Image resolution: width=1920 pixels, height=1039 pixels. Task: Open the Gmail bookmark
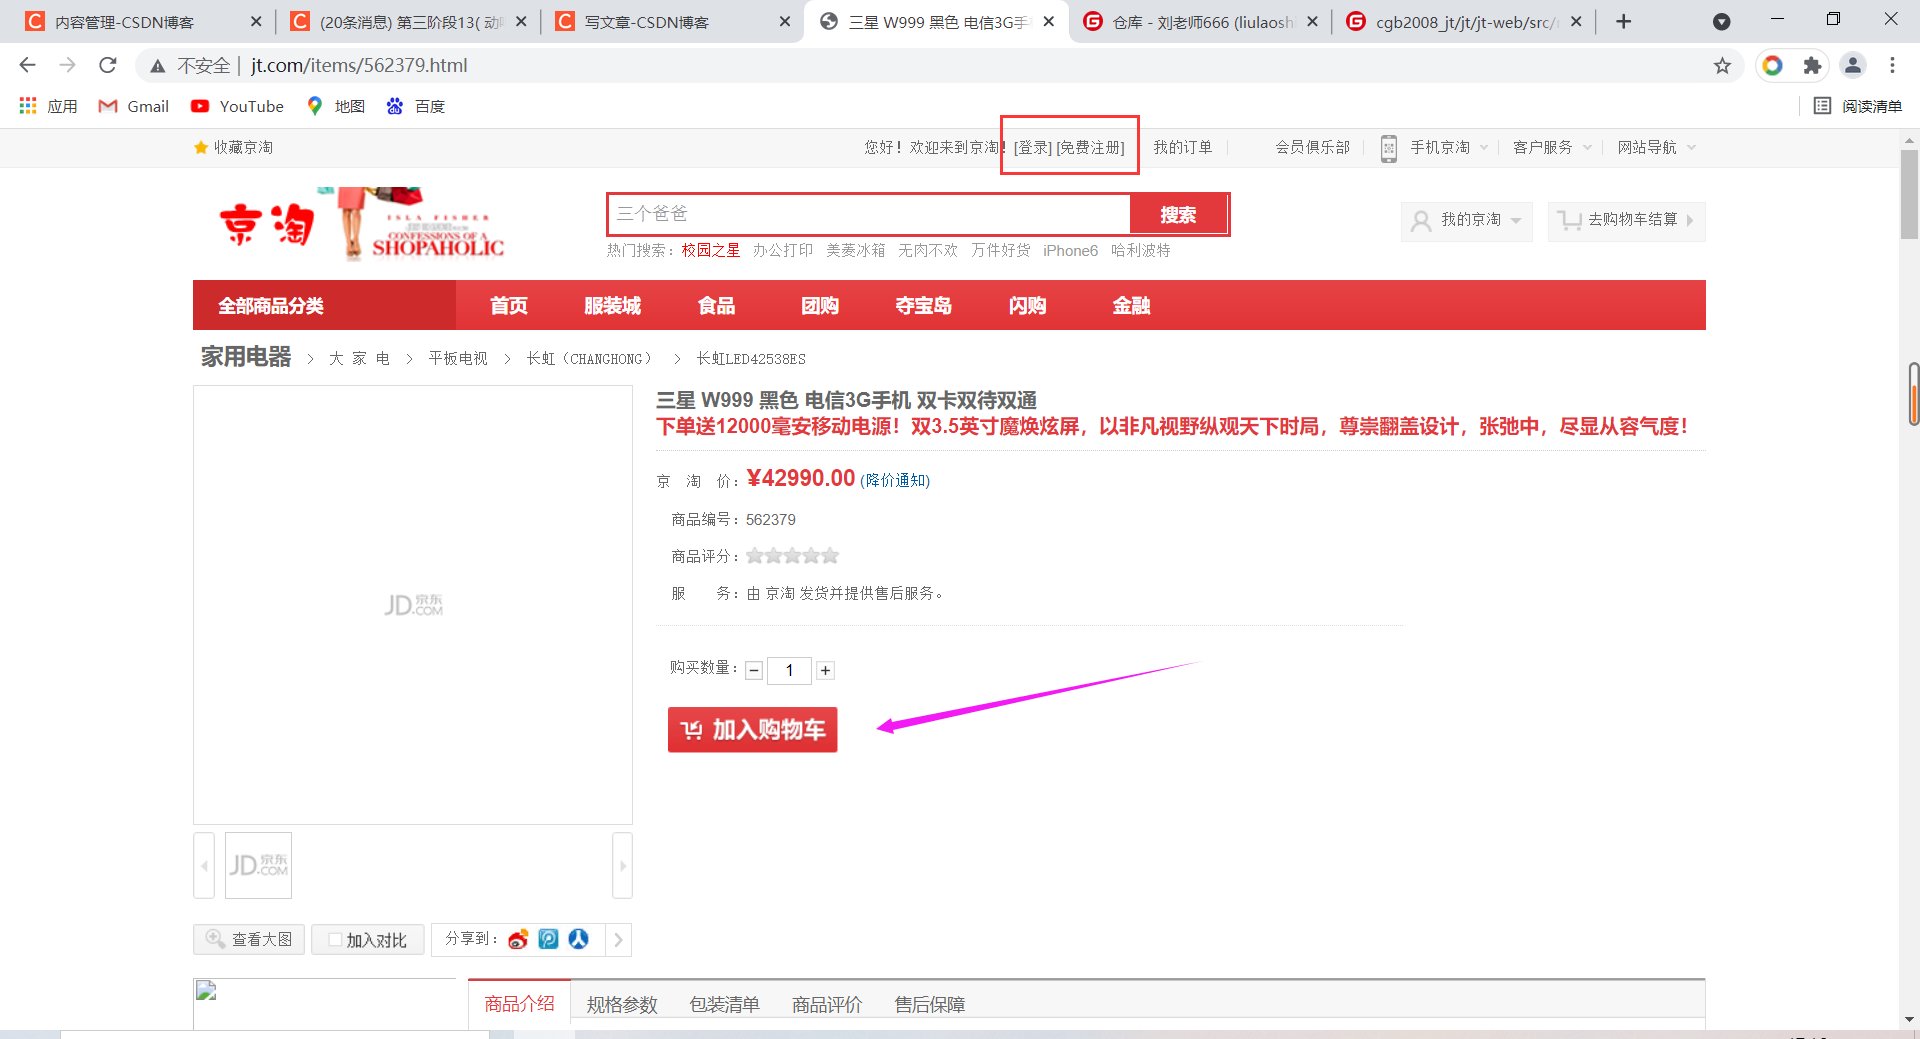click(x=133, y=106)
